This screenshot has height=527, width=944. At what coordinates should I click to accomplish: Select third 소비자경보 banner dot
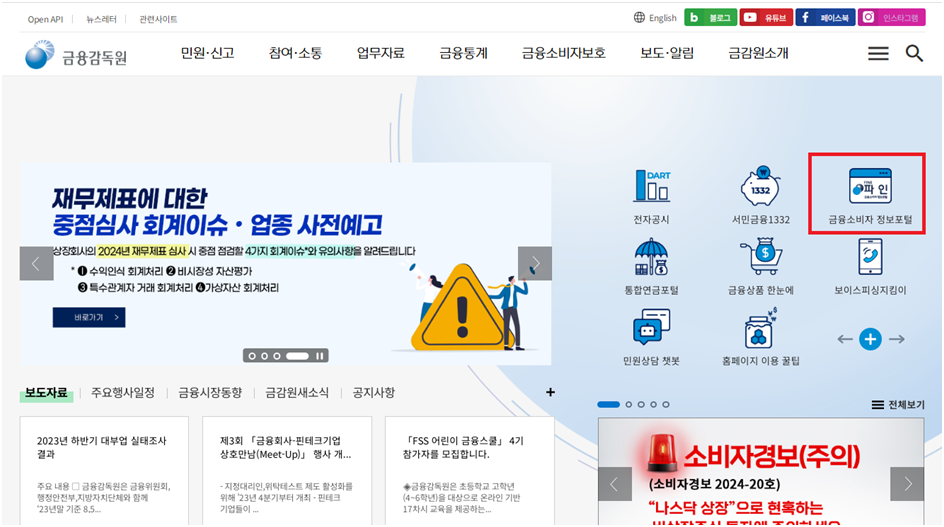[641, 405]
